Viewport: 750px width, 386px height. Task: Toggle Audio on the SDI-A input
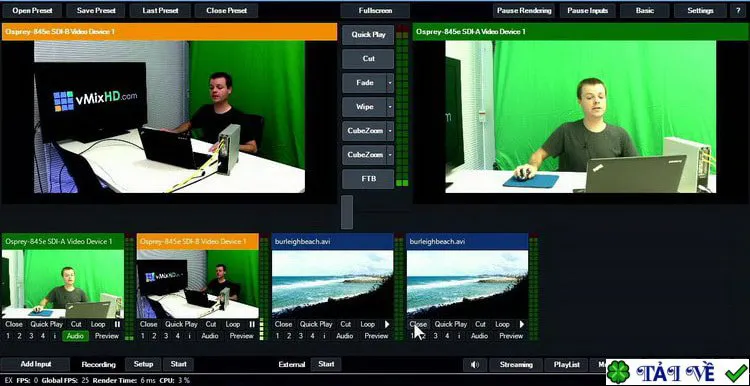coord(75,336)
